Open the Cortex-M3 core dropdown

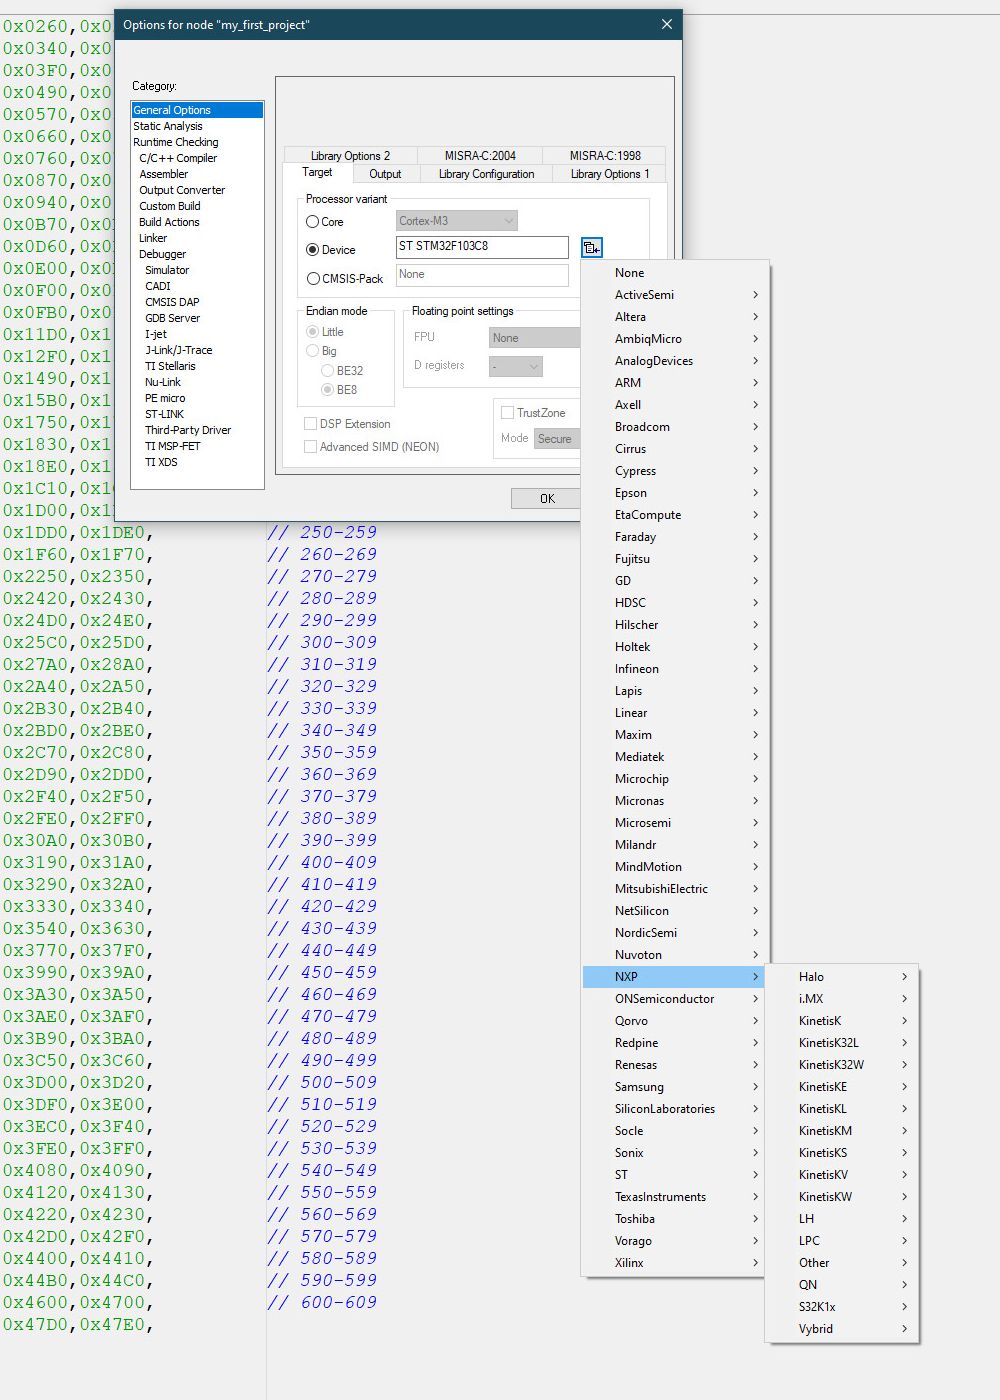pos(456,221)
